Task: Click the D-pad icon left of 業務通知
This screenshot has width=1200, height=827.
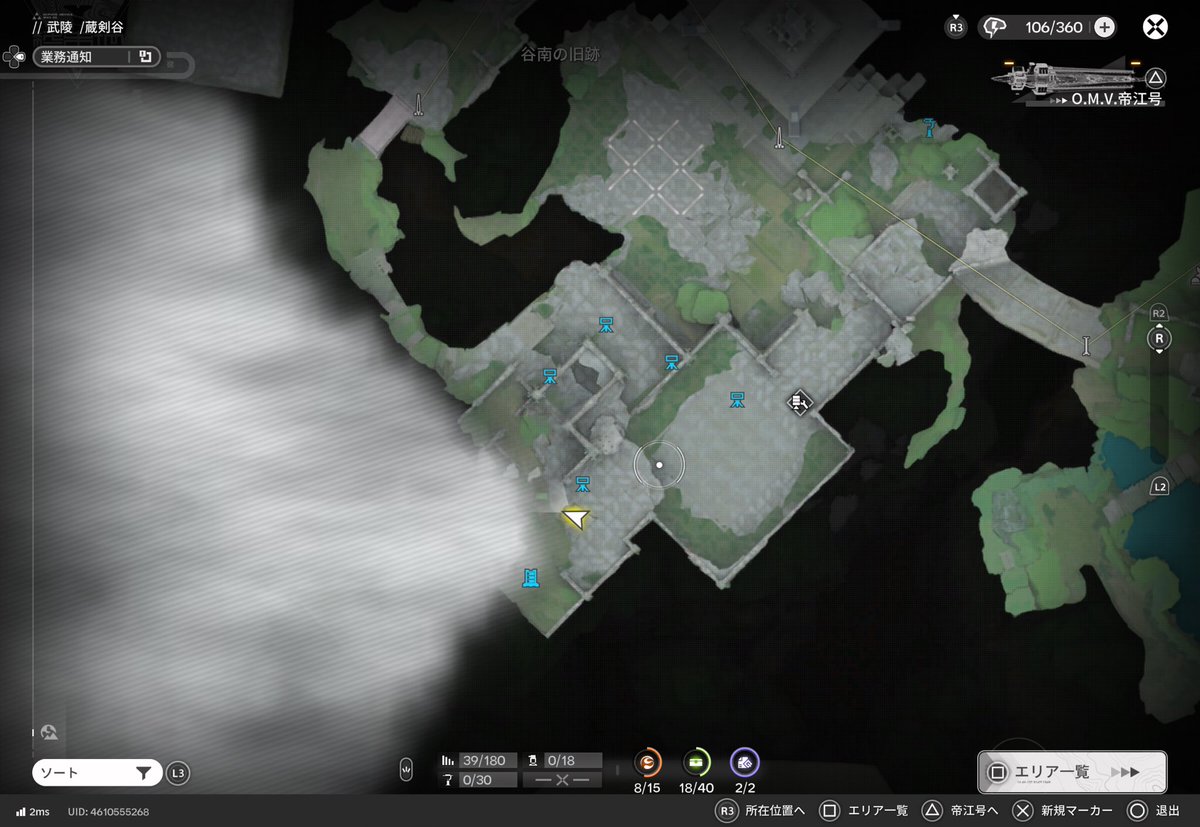Action: pyautogui.click(x=13, y=57)
